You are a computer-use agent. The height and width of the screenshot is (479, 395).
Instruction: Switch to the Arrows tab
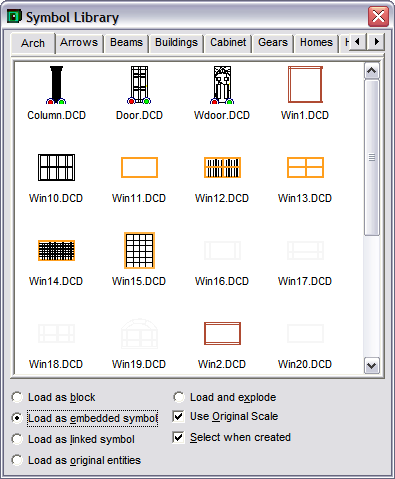point(79,43)
